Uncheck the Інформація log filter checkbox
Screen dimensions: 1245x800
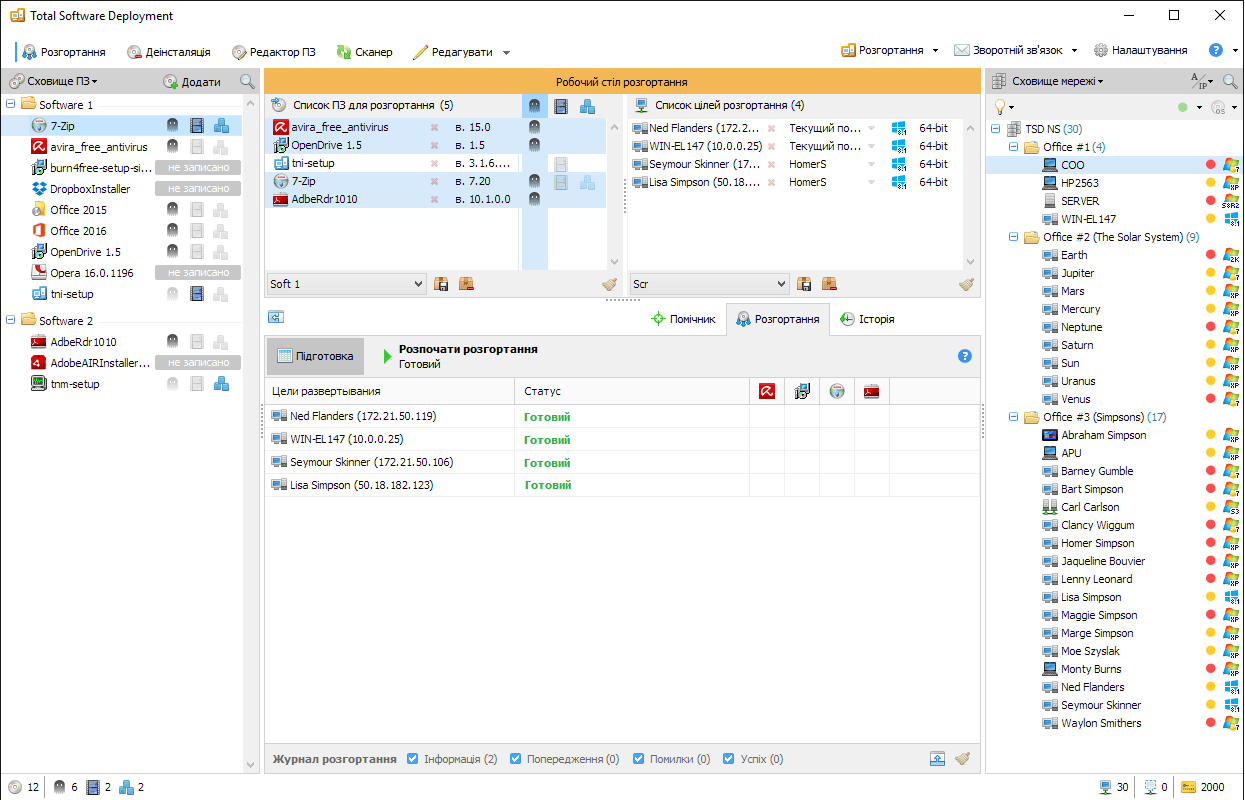coord(412,759)
